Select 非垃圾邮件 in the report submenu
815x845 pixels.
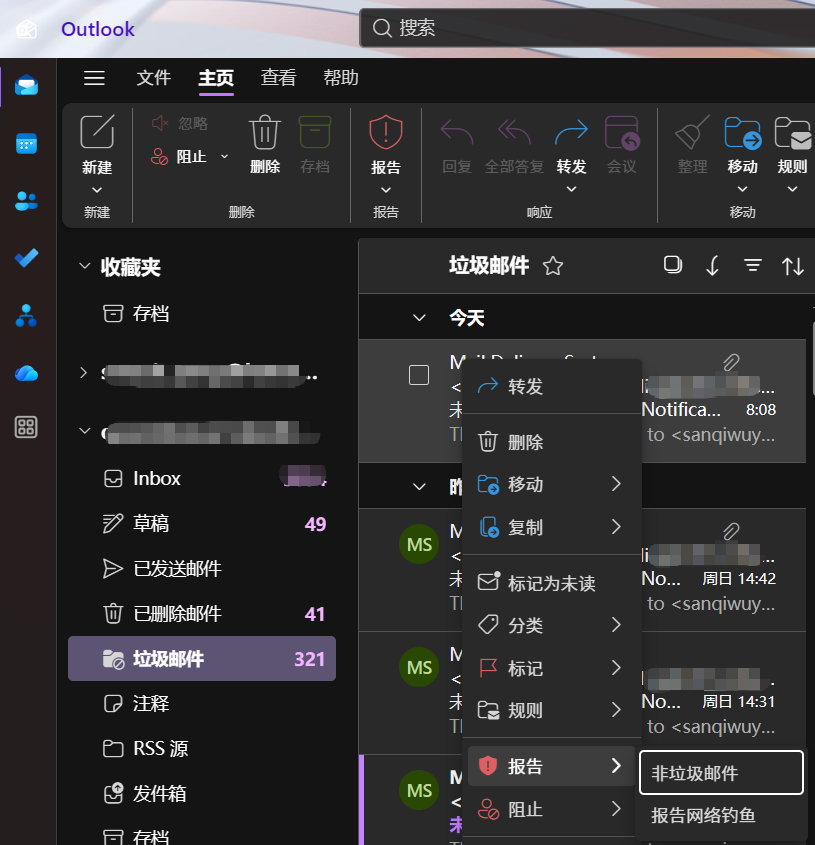720,773
